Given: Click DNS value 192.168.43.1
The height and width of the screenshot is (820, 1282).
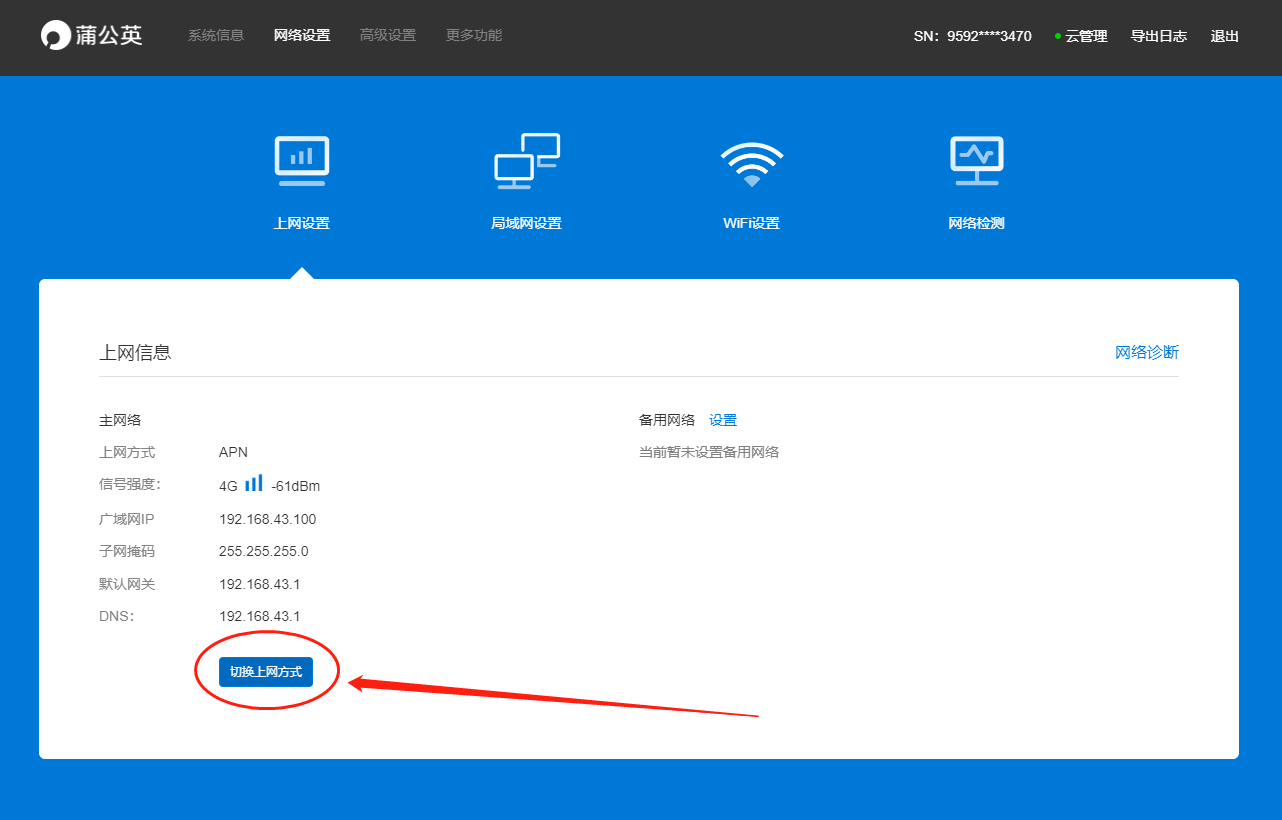Looking at the screenshot, I should (x=260, y=616).
